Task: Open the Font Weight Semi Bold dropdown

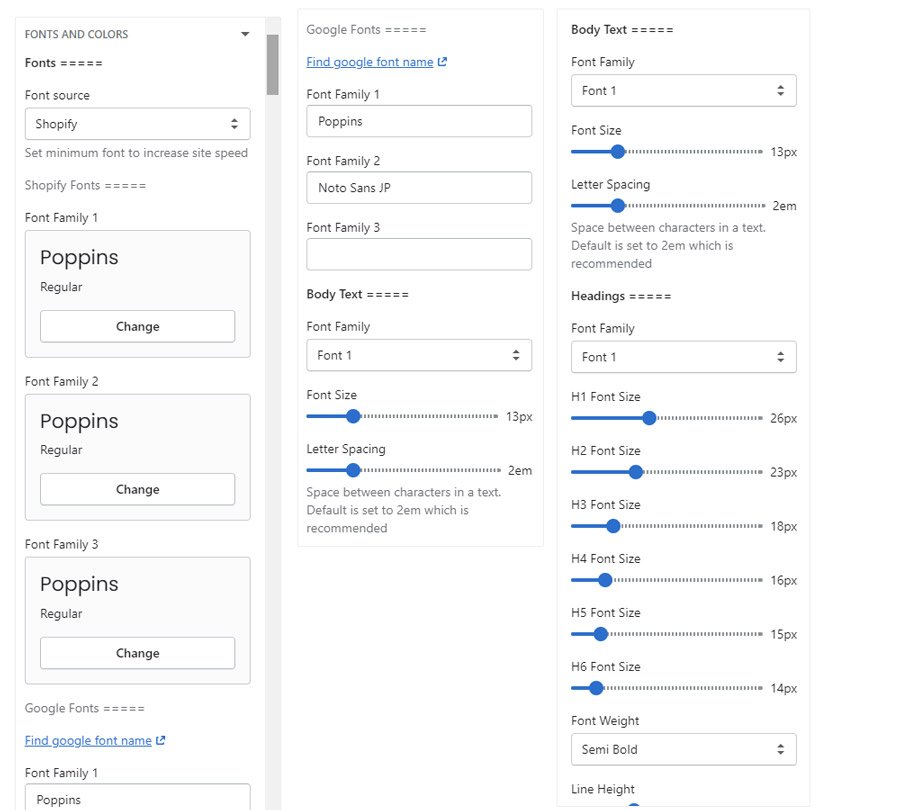Action: pos(683,749)
